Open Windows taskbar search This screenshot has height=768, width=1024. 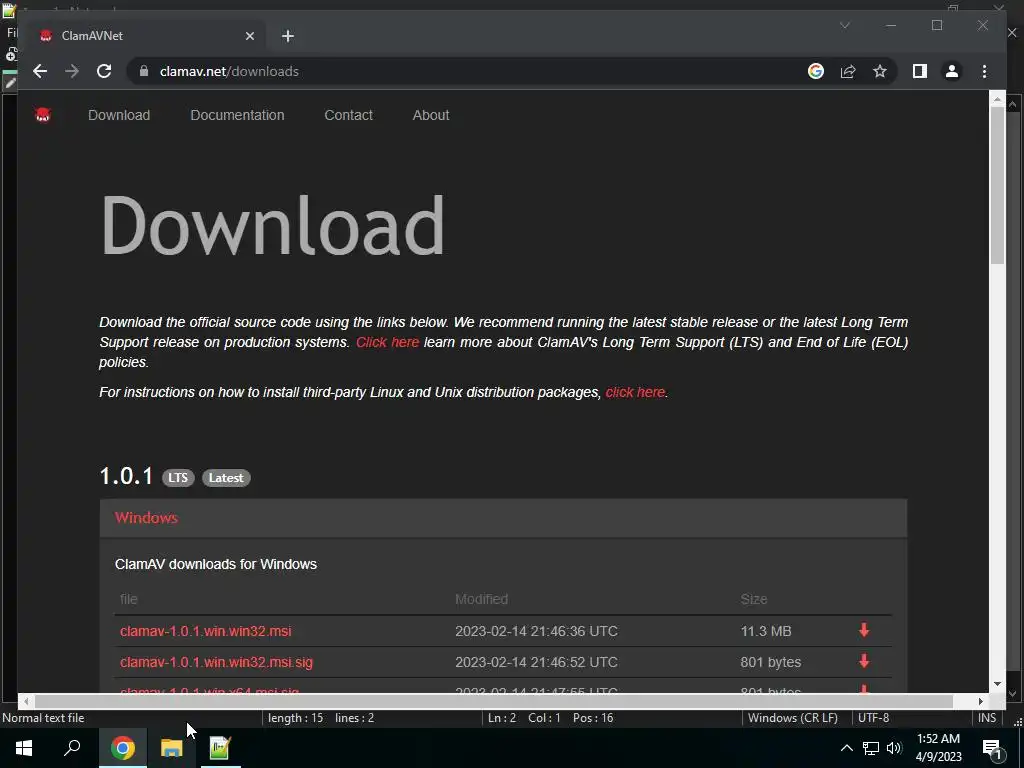point(72,748)
